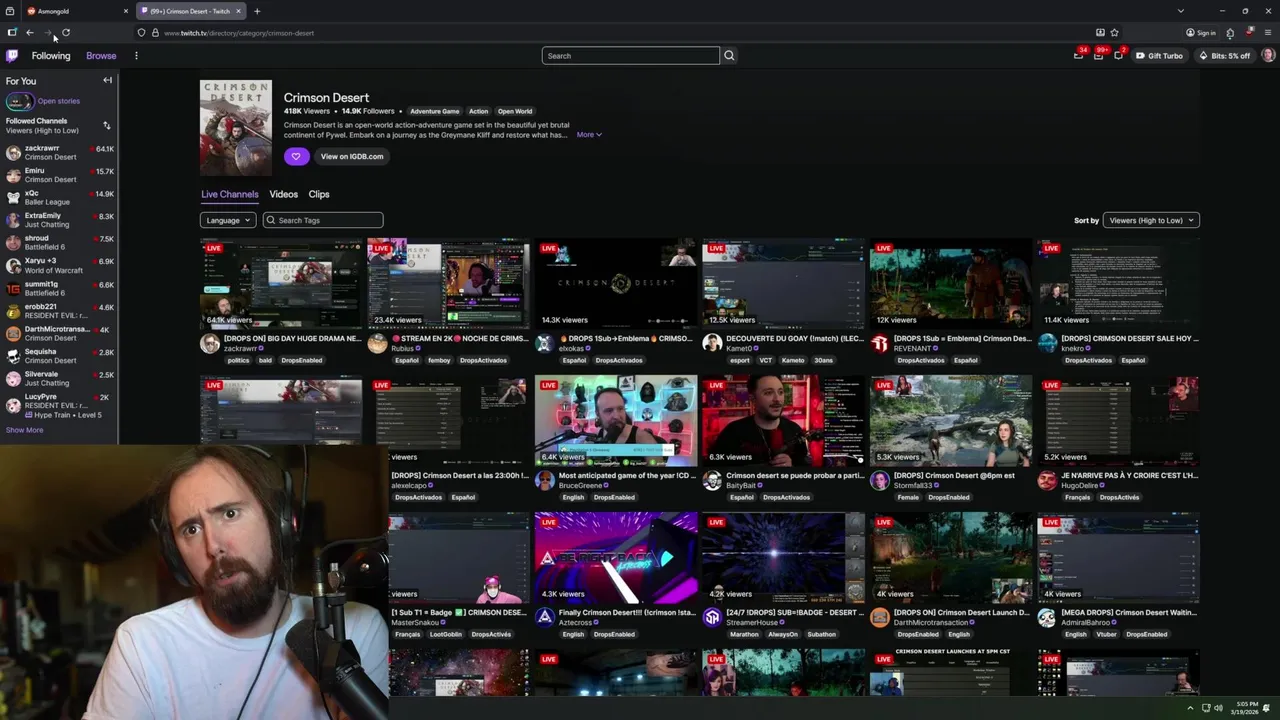Close the Asmongold browser tab
The width and height of the screenshot is (1280, 720).
coord(126,11)
